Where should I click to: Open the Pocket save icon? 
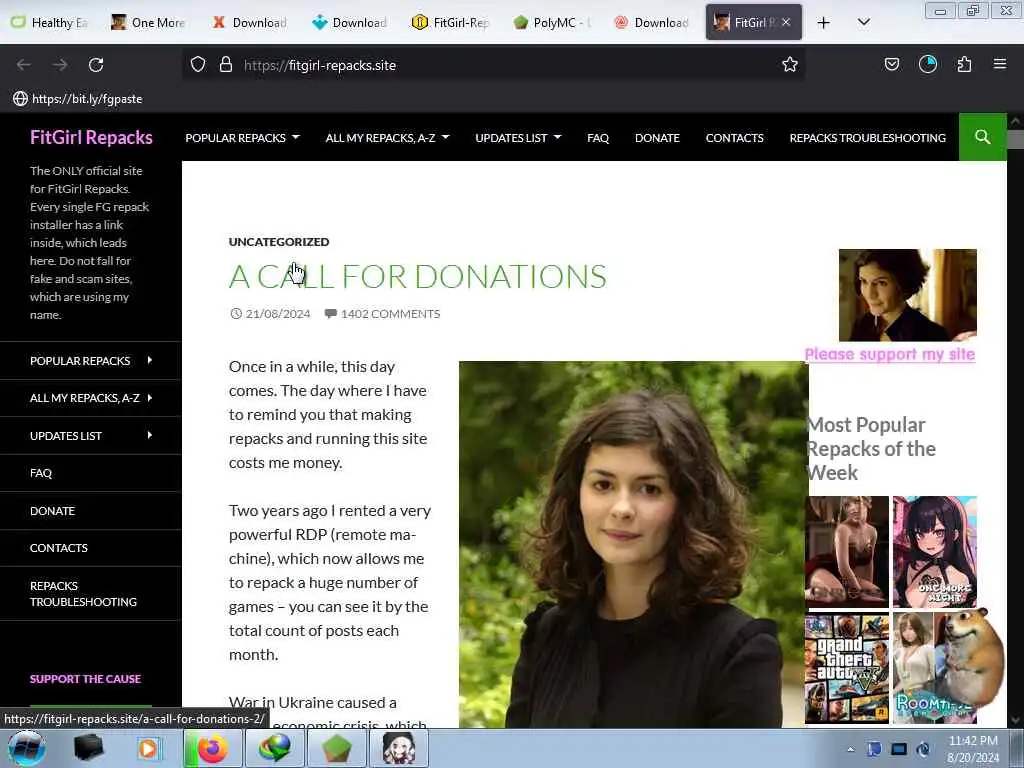[891, 64]
